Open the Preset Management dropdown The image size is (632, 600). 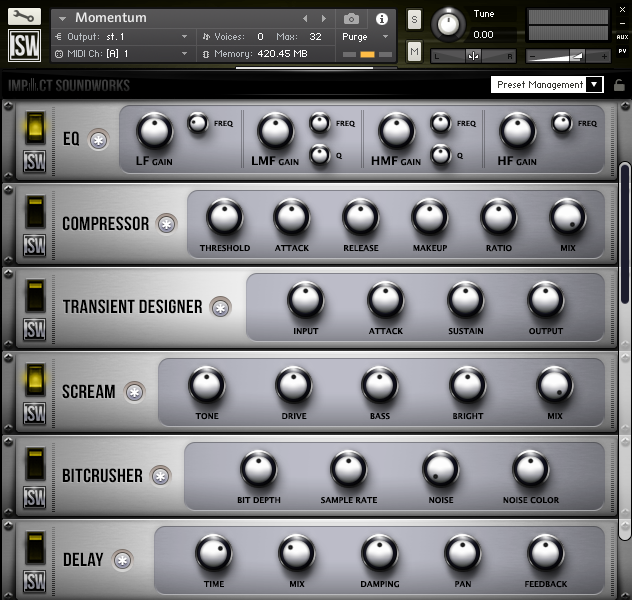point(547,85)
